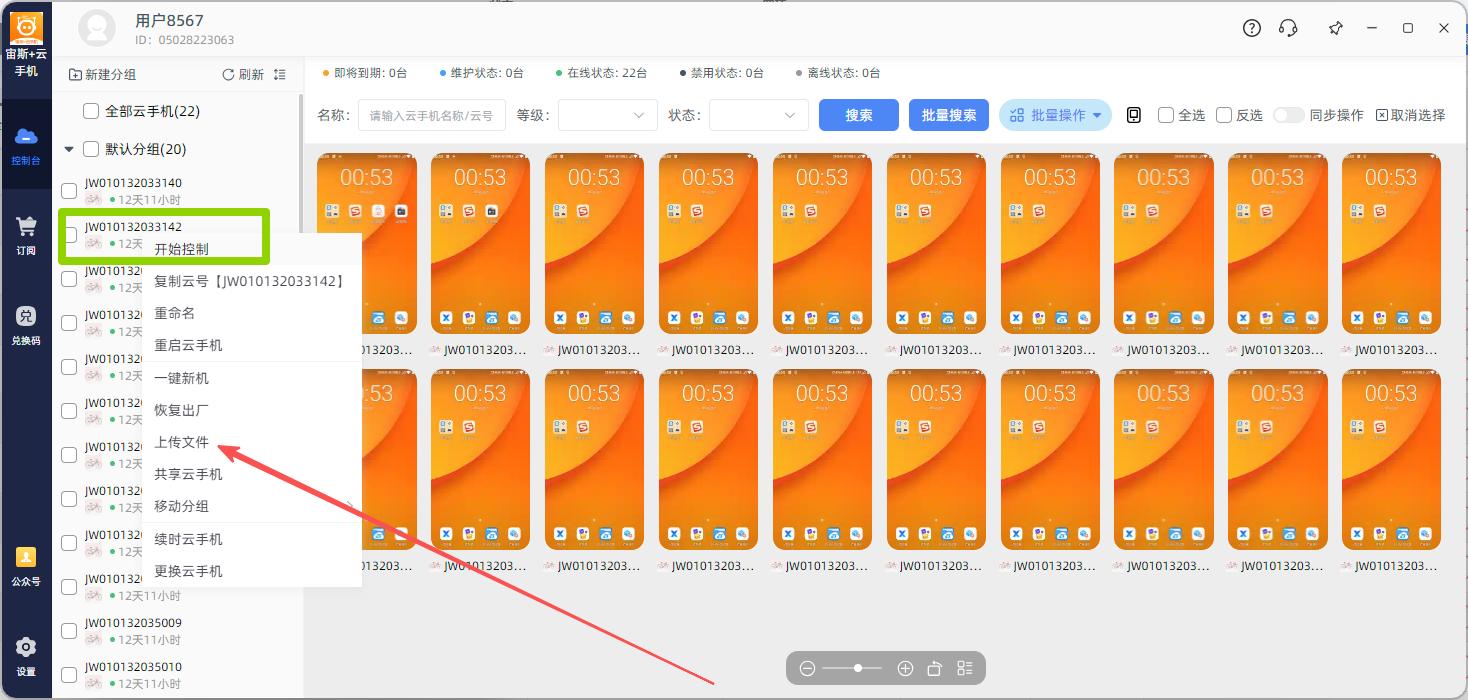Image resolution: width=1468 pixels, height=700 pixels.
Task: Select 一键新机 in the context menu
Action: (252, 378)
